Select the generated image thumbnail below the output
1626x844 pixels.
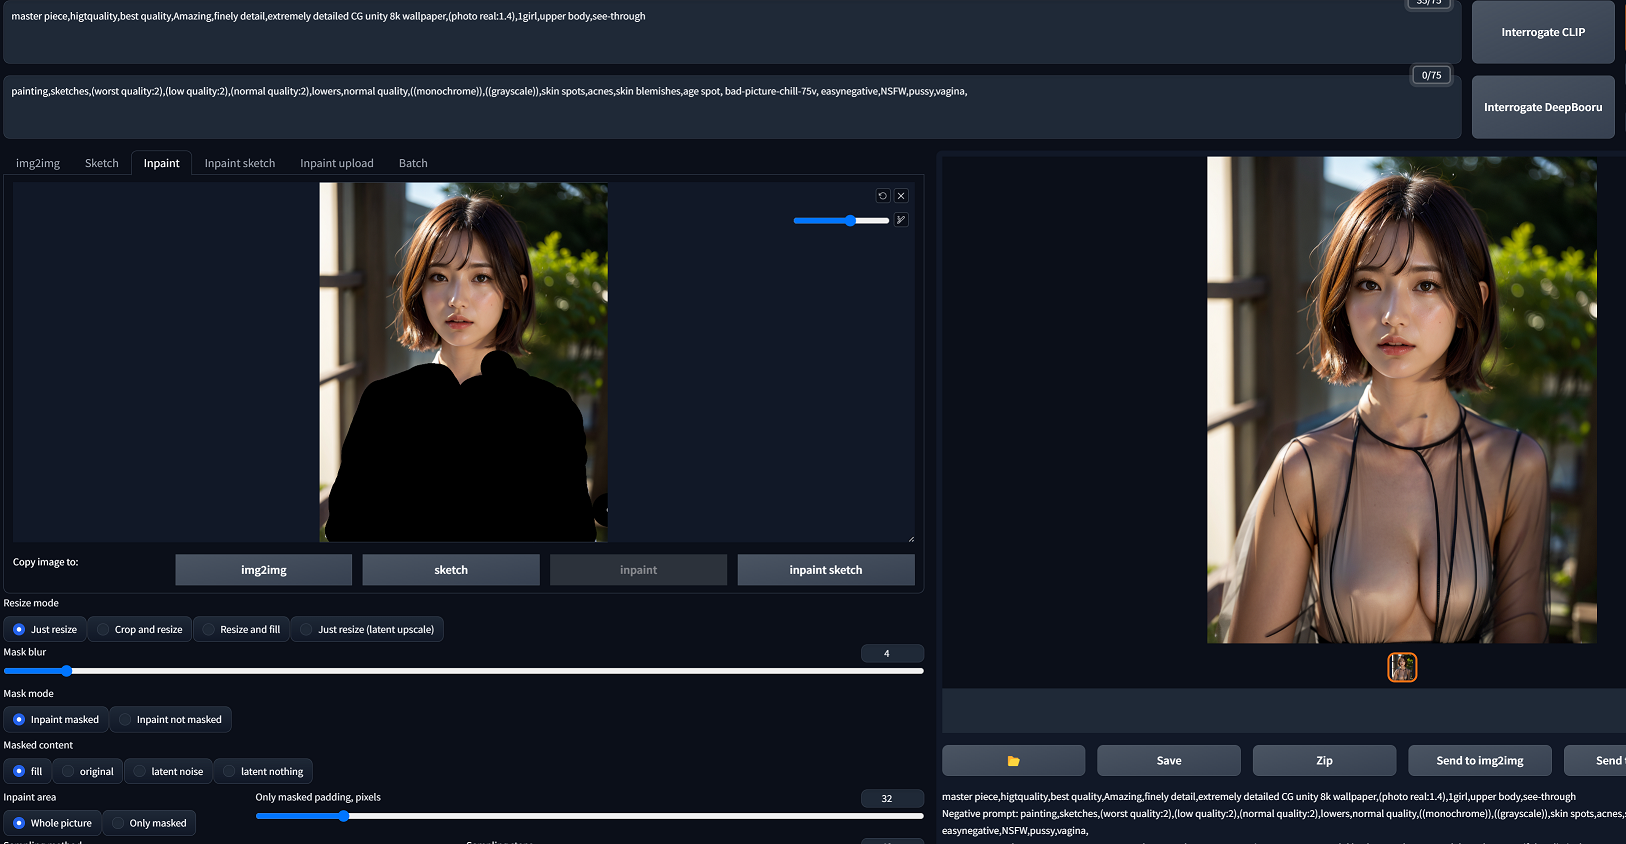pyautogui.click(x=1402, y=667)
